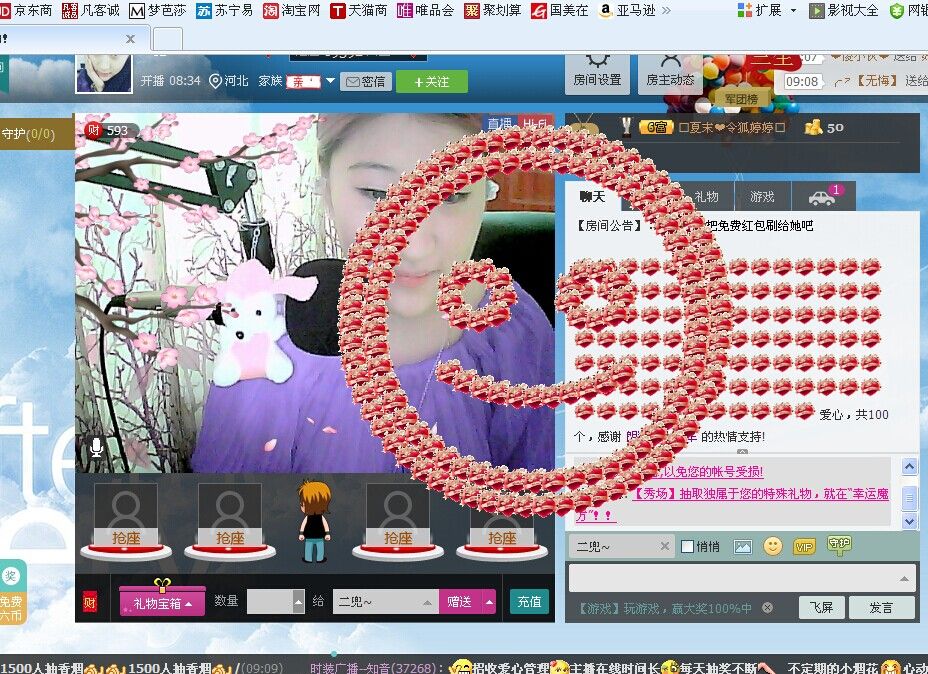Open the car icon tab
The image size is (928, 674).
point(824,196)
